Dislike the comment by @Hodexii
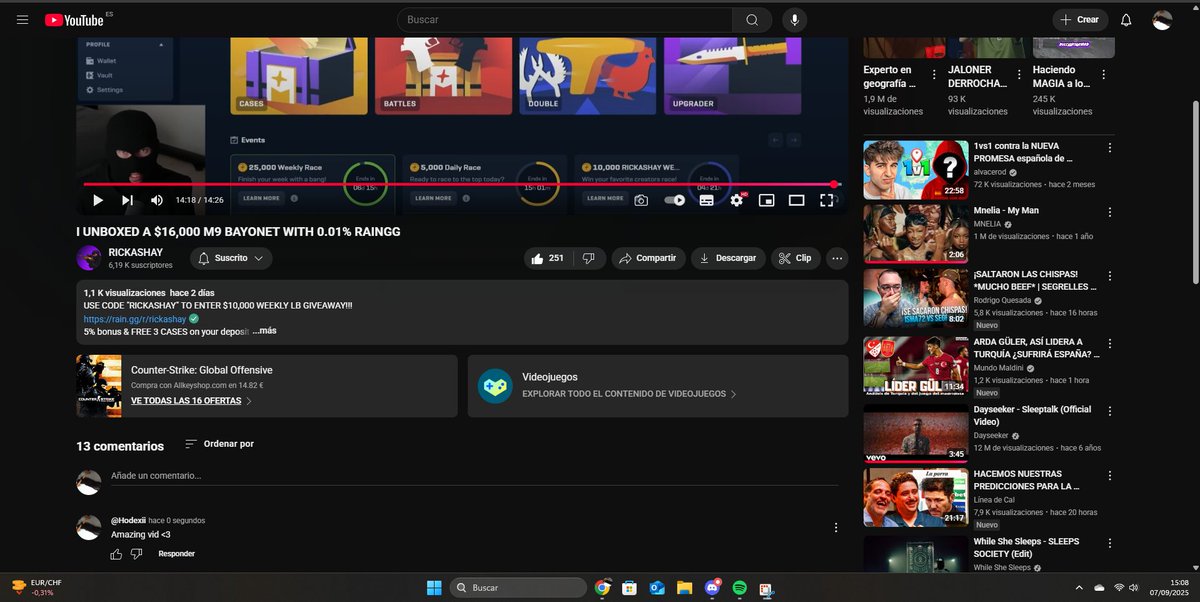The height and width of the screenshot is (602, 1200). point(136,554)
